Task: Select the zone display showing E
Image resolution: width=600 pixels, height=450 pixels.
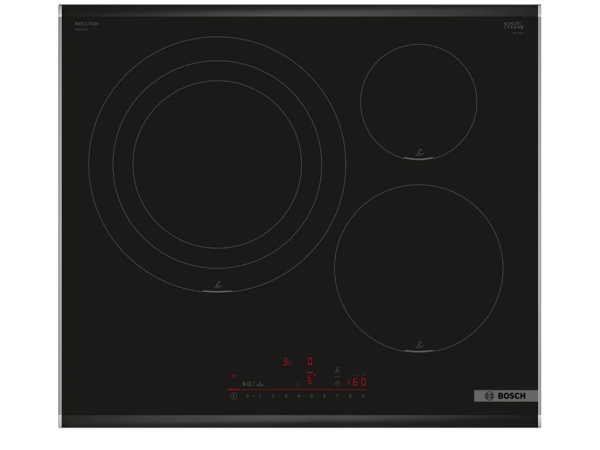Action: [311, 379]
